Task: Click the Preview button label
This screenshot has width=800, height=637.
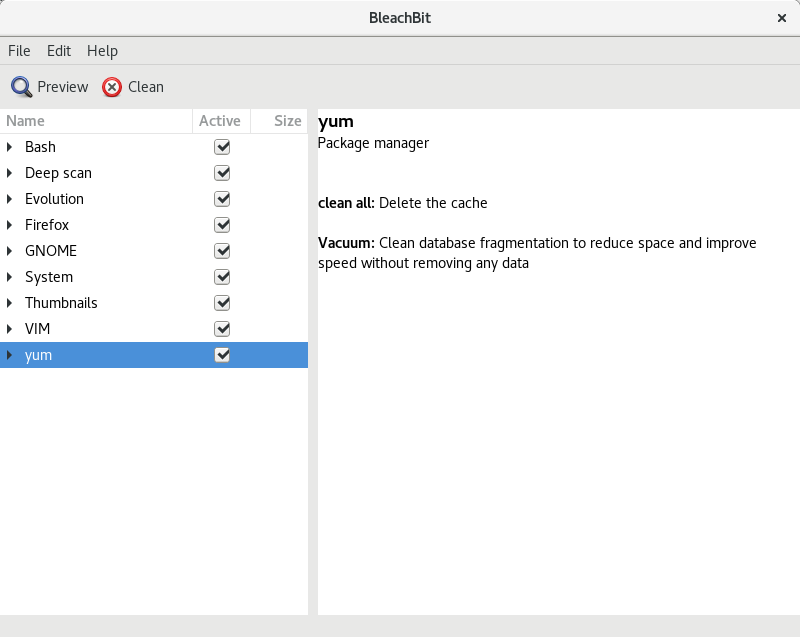Action: pyautogui.click(x=63, y=87)
